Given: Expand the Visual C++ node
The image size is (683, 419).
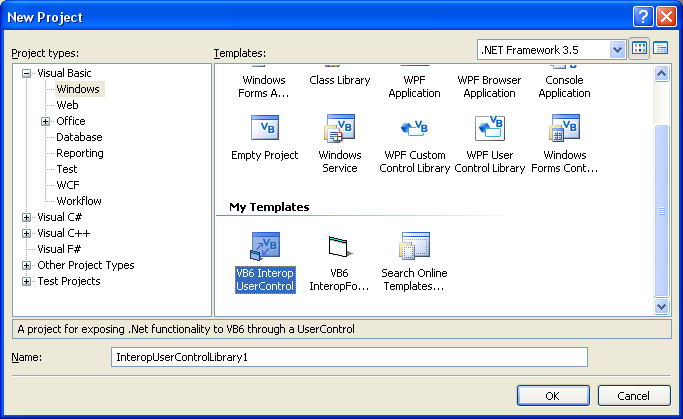Looking at the screenshot, I should pos(27,233).
